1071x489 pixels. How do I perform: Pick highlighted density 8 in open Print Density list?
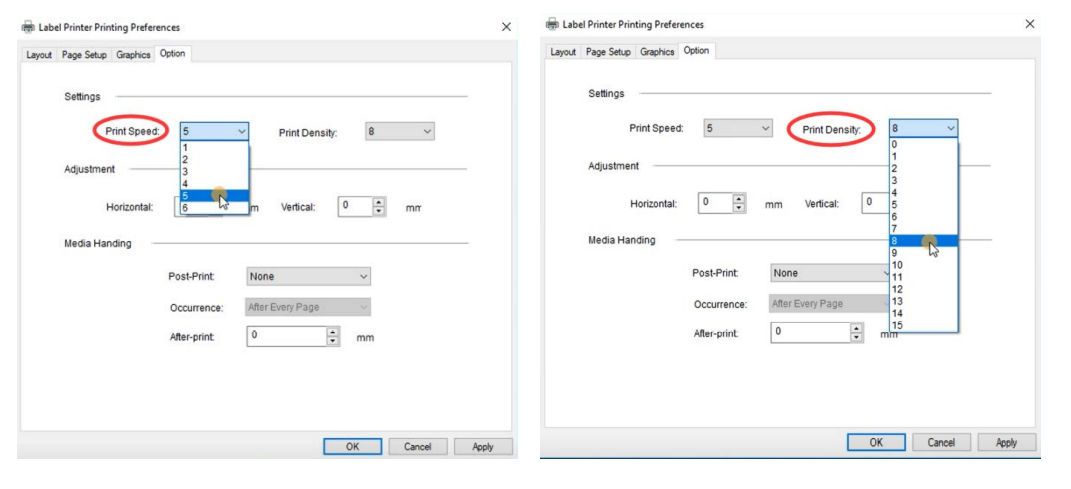(923, 240)
